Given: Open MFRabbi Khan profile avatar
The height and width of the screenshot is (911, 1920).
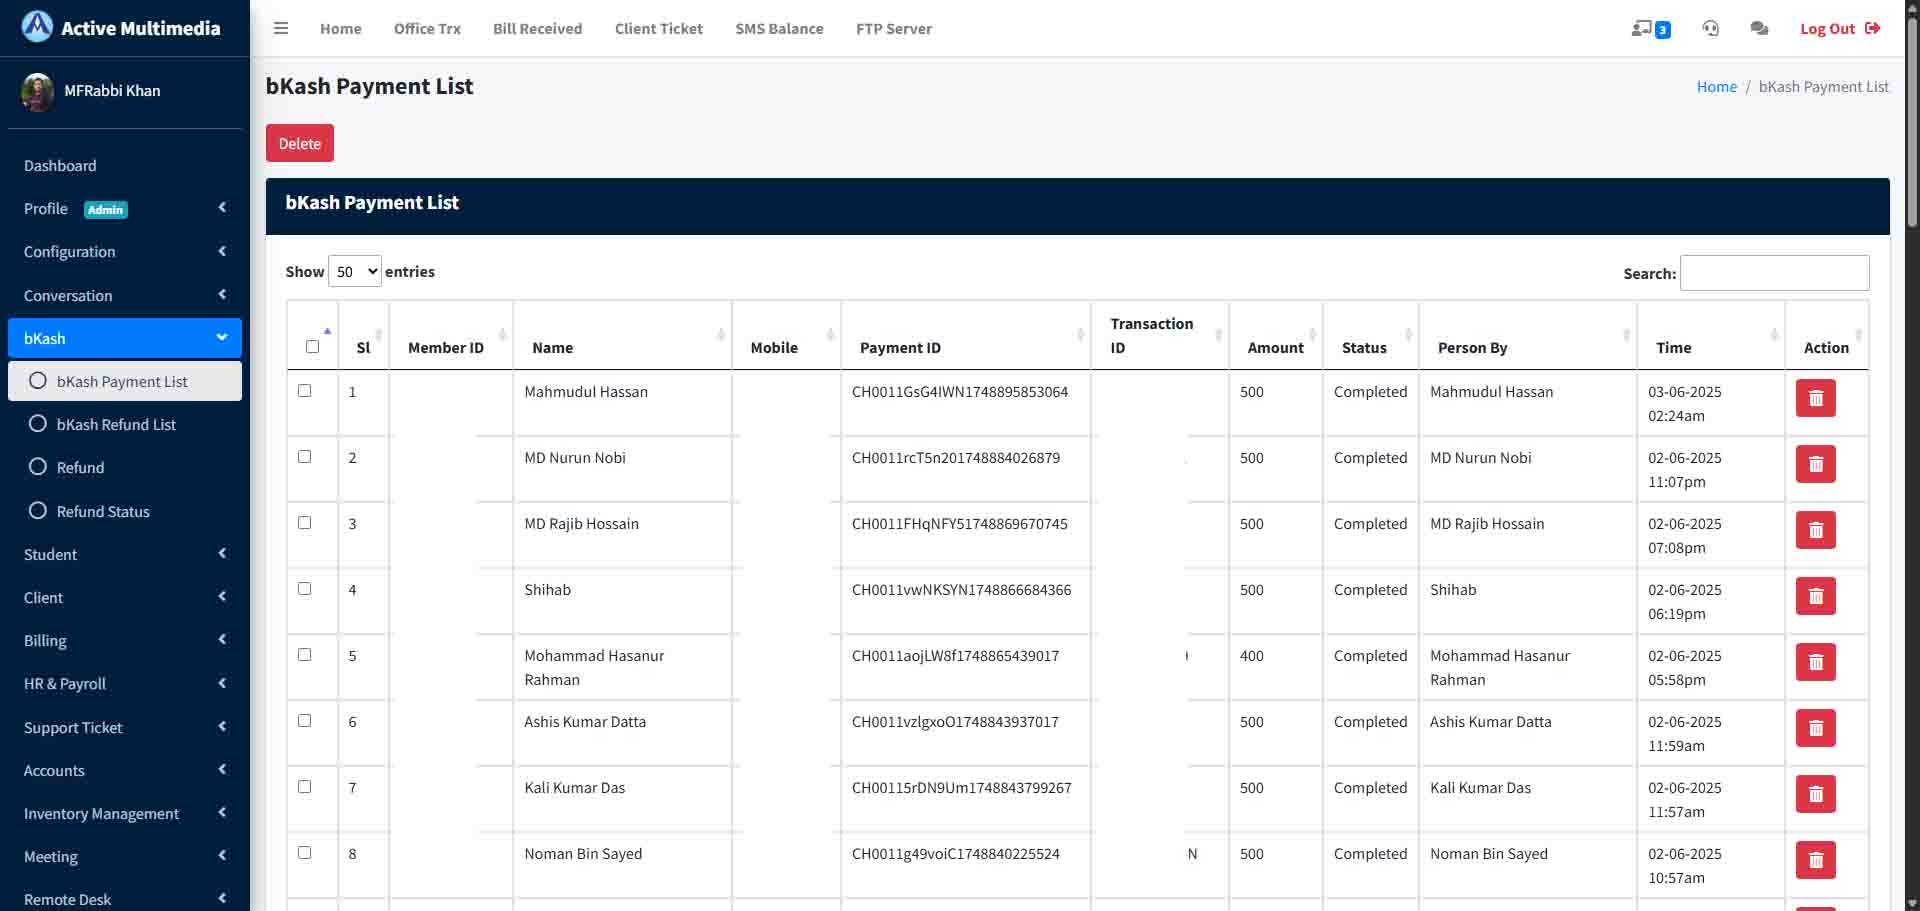Looking at the screenshot, I should pos(37,91).
